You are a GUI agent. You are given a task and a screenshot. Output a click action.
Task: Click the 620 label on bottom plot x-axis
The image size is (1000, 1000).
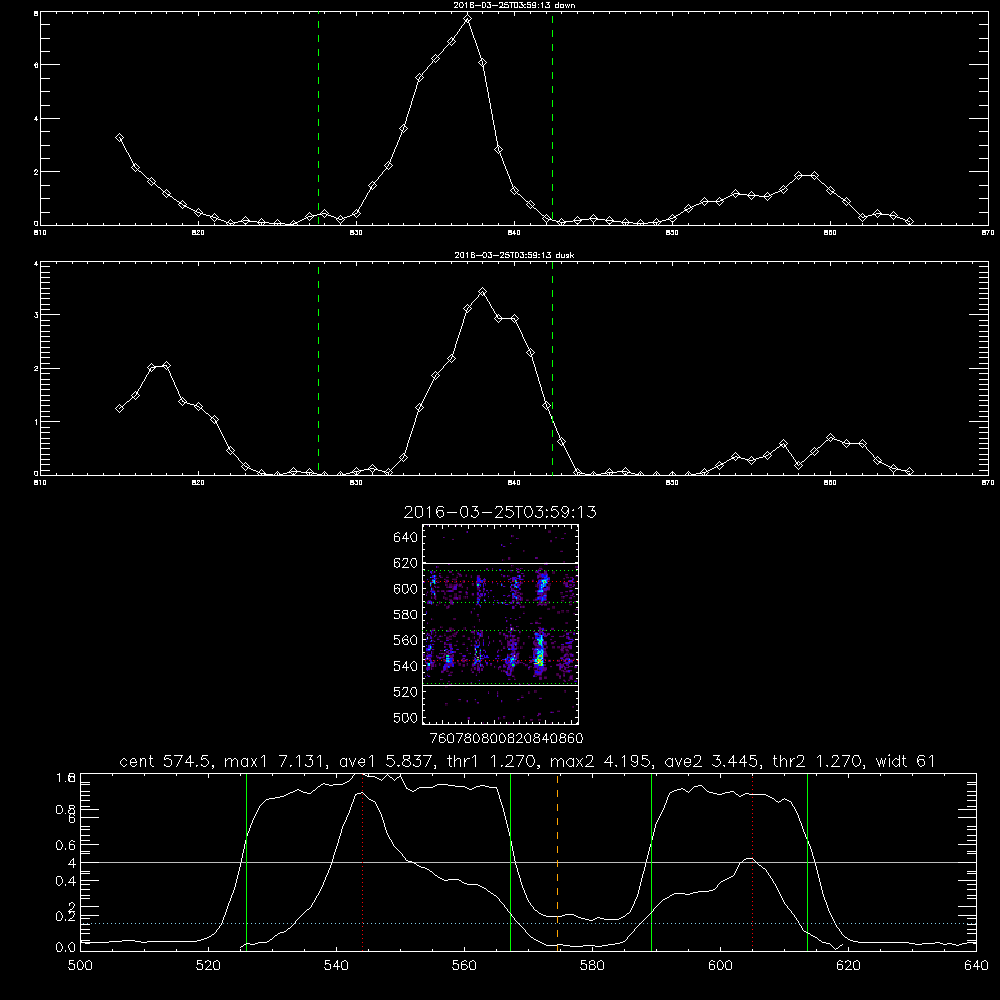pyautogui.click(x=848, y=965)
